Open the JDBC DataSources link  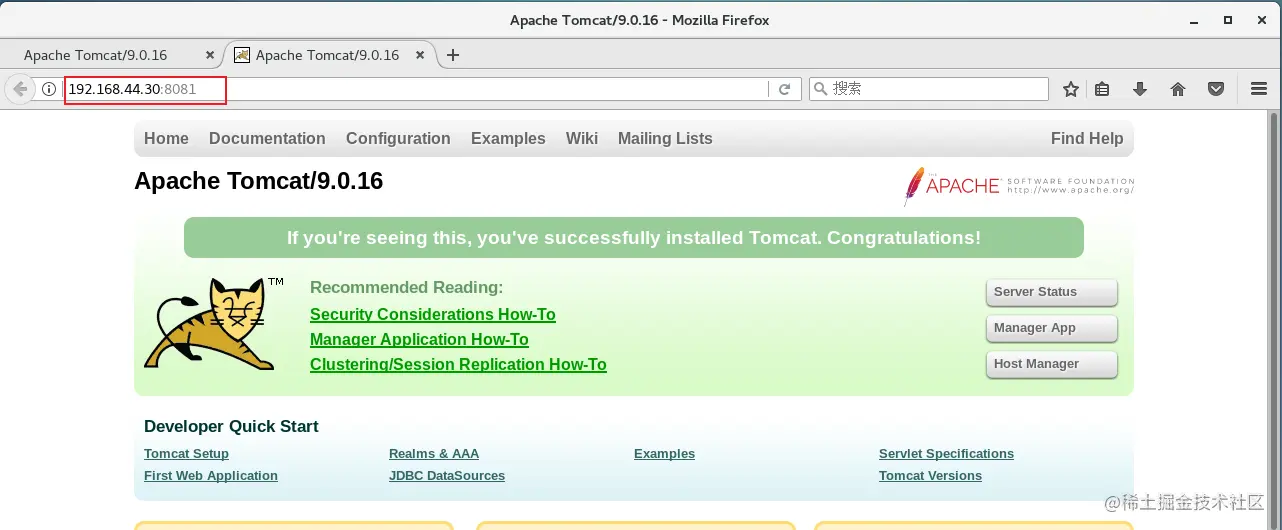point(447,476)
